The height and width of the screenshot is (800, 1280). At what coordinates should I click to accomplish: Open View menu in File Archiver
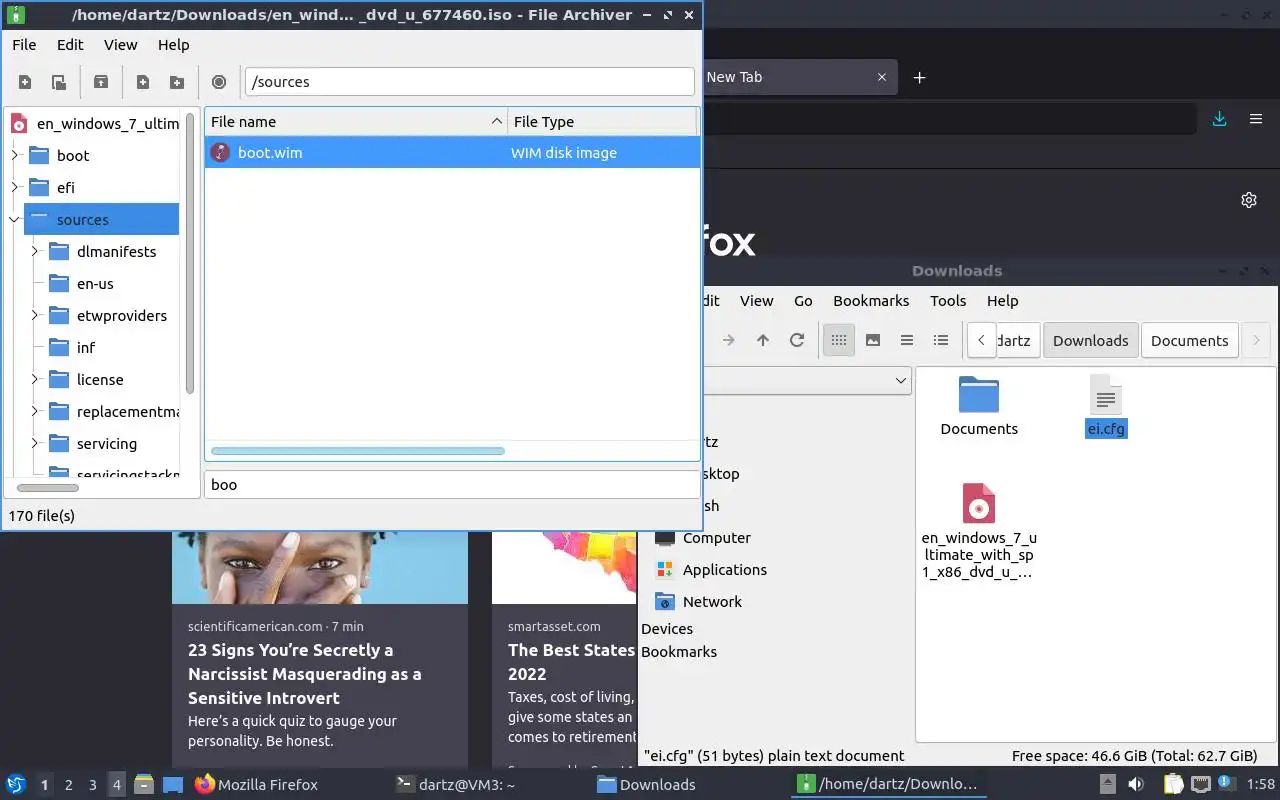click(x=121, y=45)
